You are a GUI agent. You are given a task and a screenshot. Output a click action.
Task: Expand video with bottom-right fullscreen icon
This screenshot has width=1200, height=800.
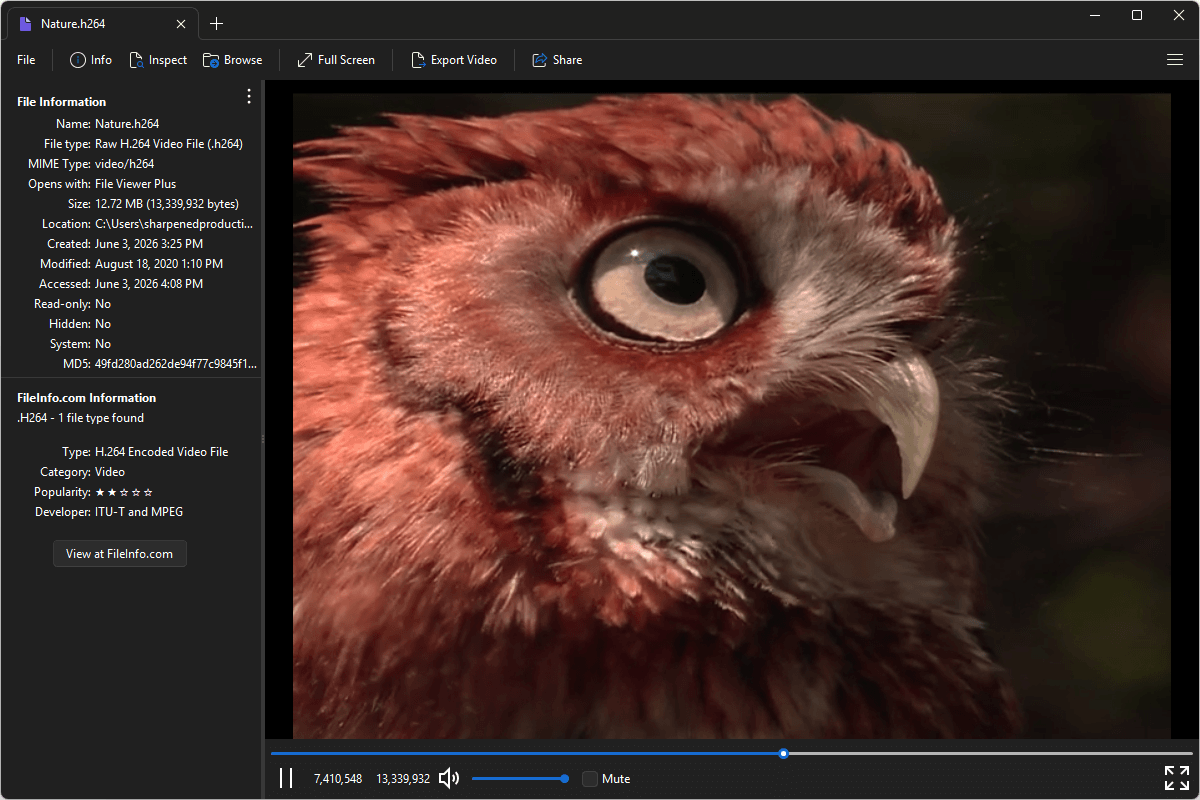1176,778
